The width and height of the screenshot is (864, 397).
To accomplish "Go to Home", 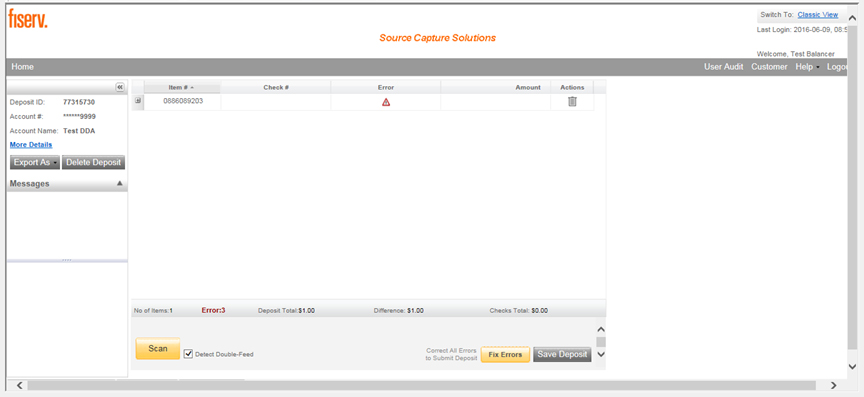I will click(23, 67).
